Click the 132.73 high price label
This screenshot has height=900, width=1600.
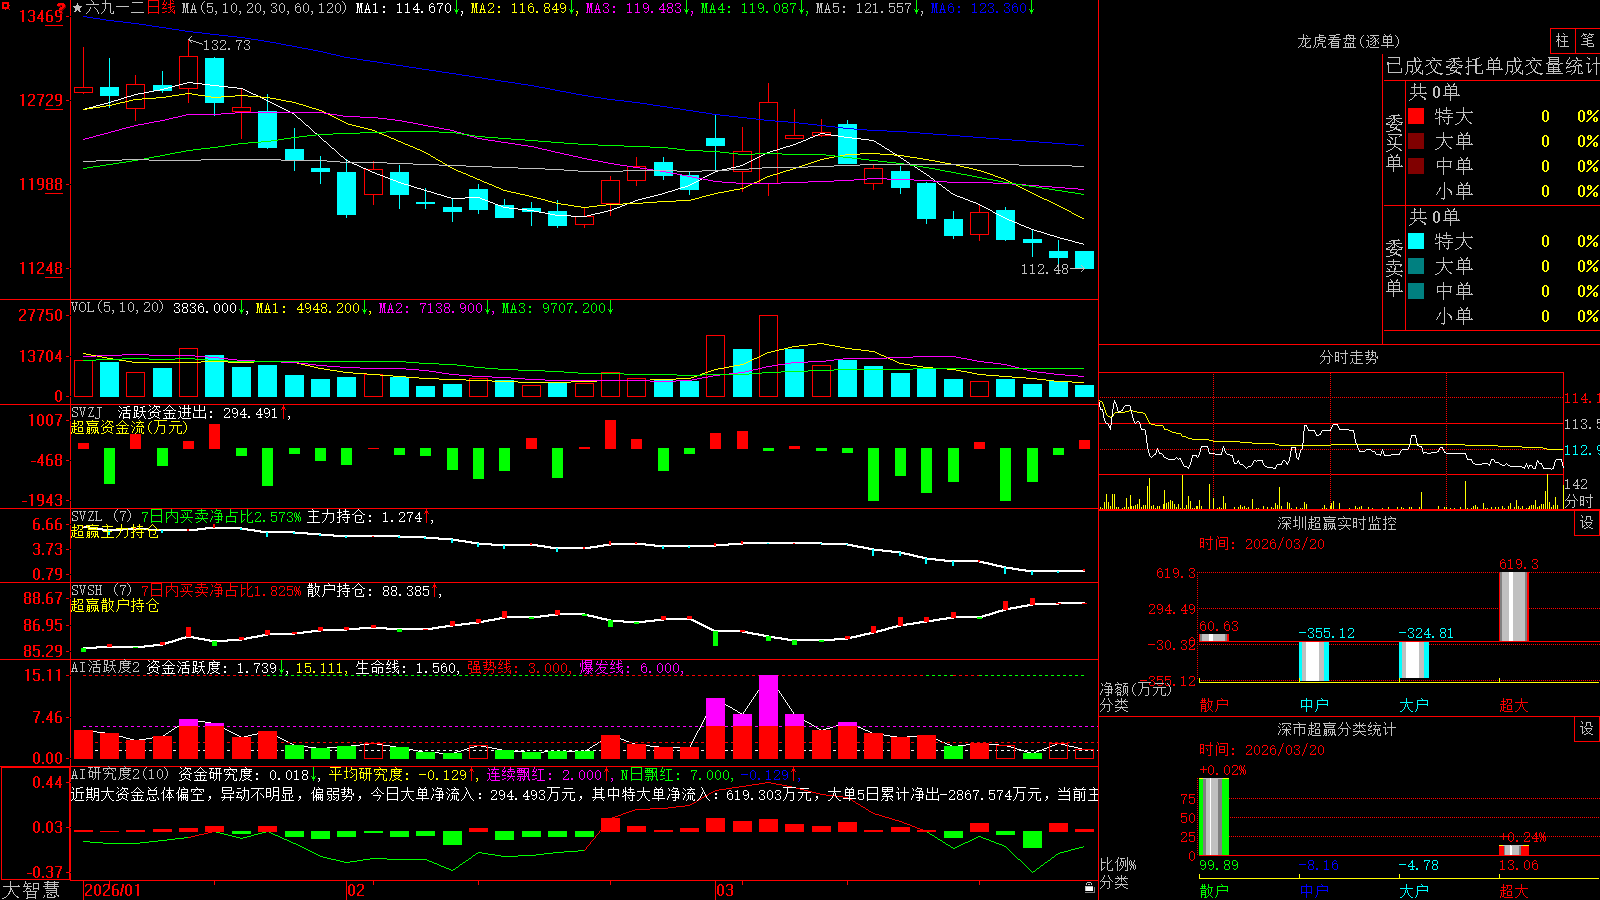pyautogui.click(x=226, y=45)
